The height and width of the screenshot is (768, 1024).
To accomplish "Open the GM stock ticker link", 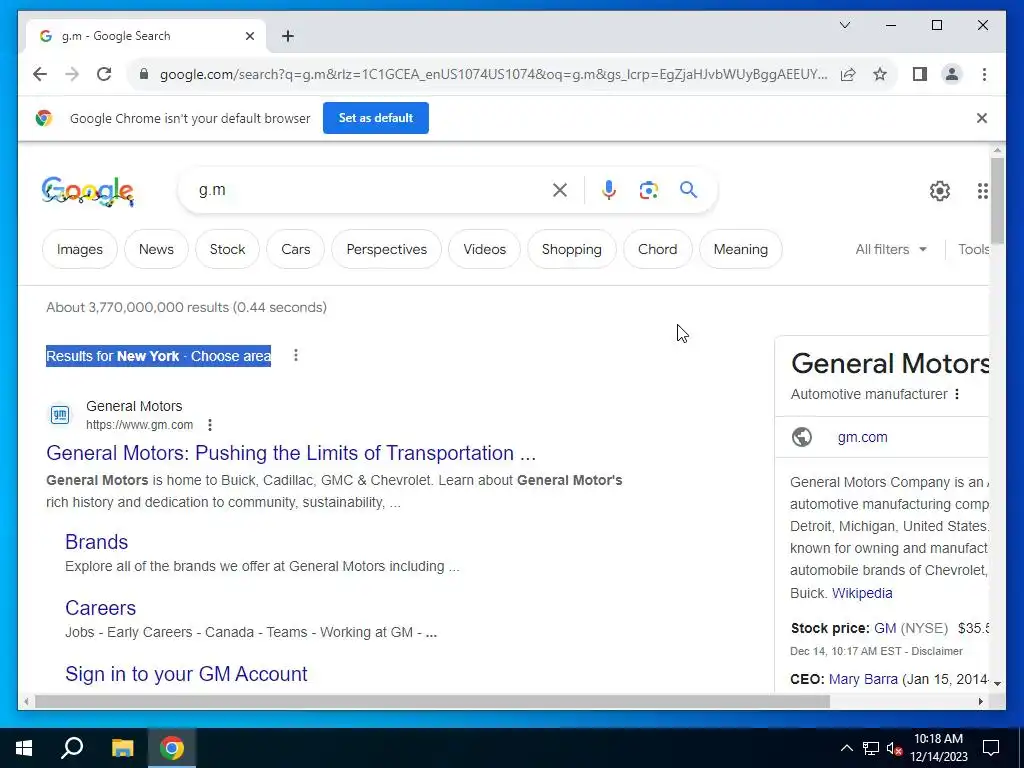I will point(885,628).
